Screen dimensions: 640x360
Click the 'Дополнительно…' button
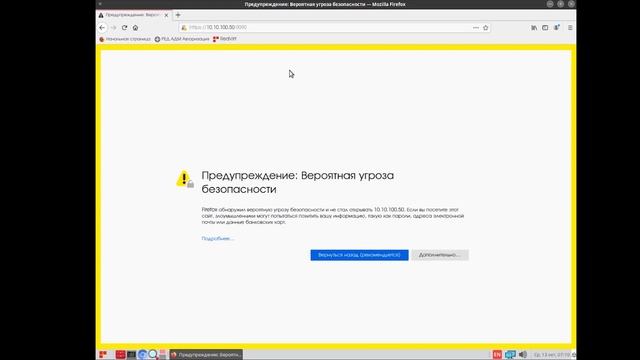click(440, 255)
